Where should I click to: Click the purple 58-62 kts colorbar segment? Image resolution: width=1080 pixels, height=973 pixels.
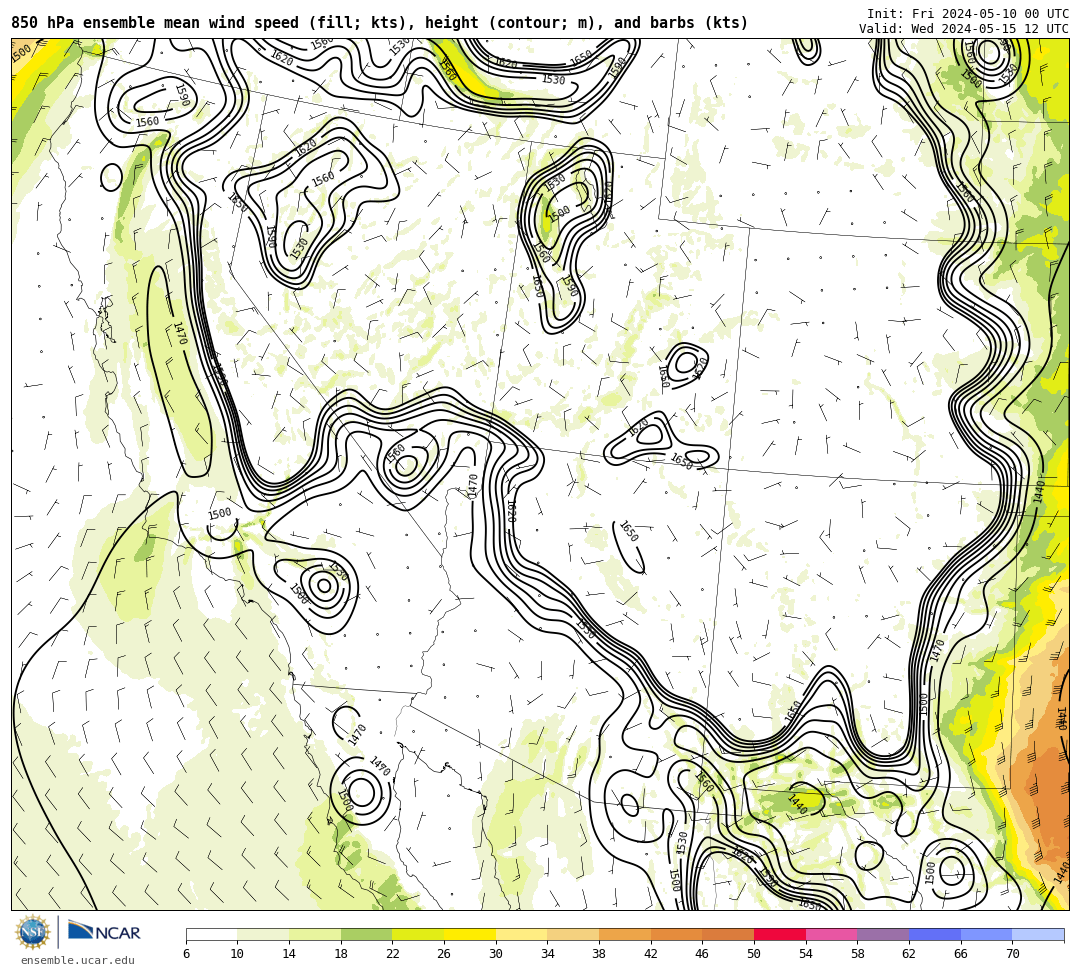tap(883, 935)
